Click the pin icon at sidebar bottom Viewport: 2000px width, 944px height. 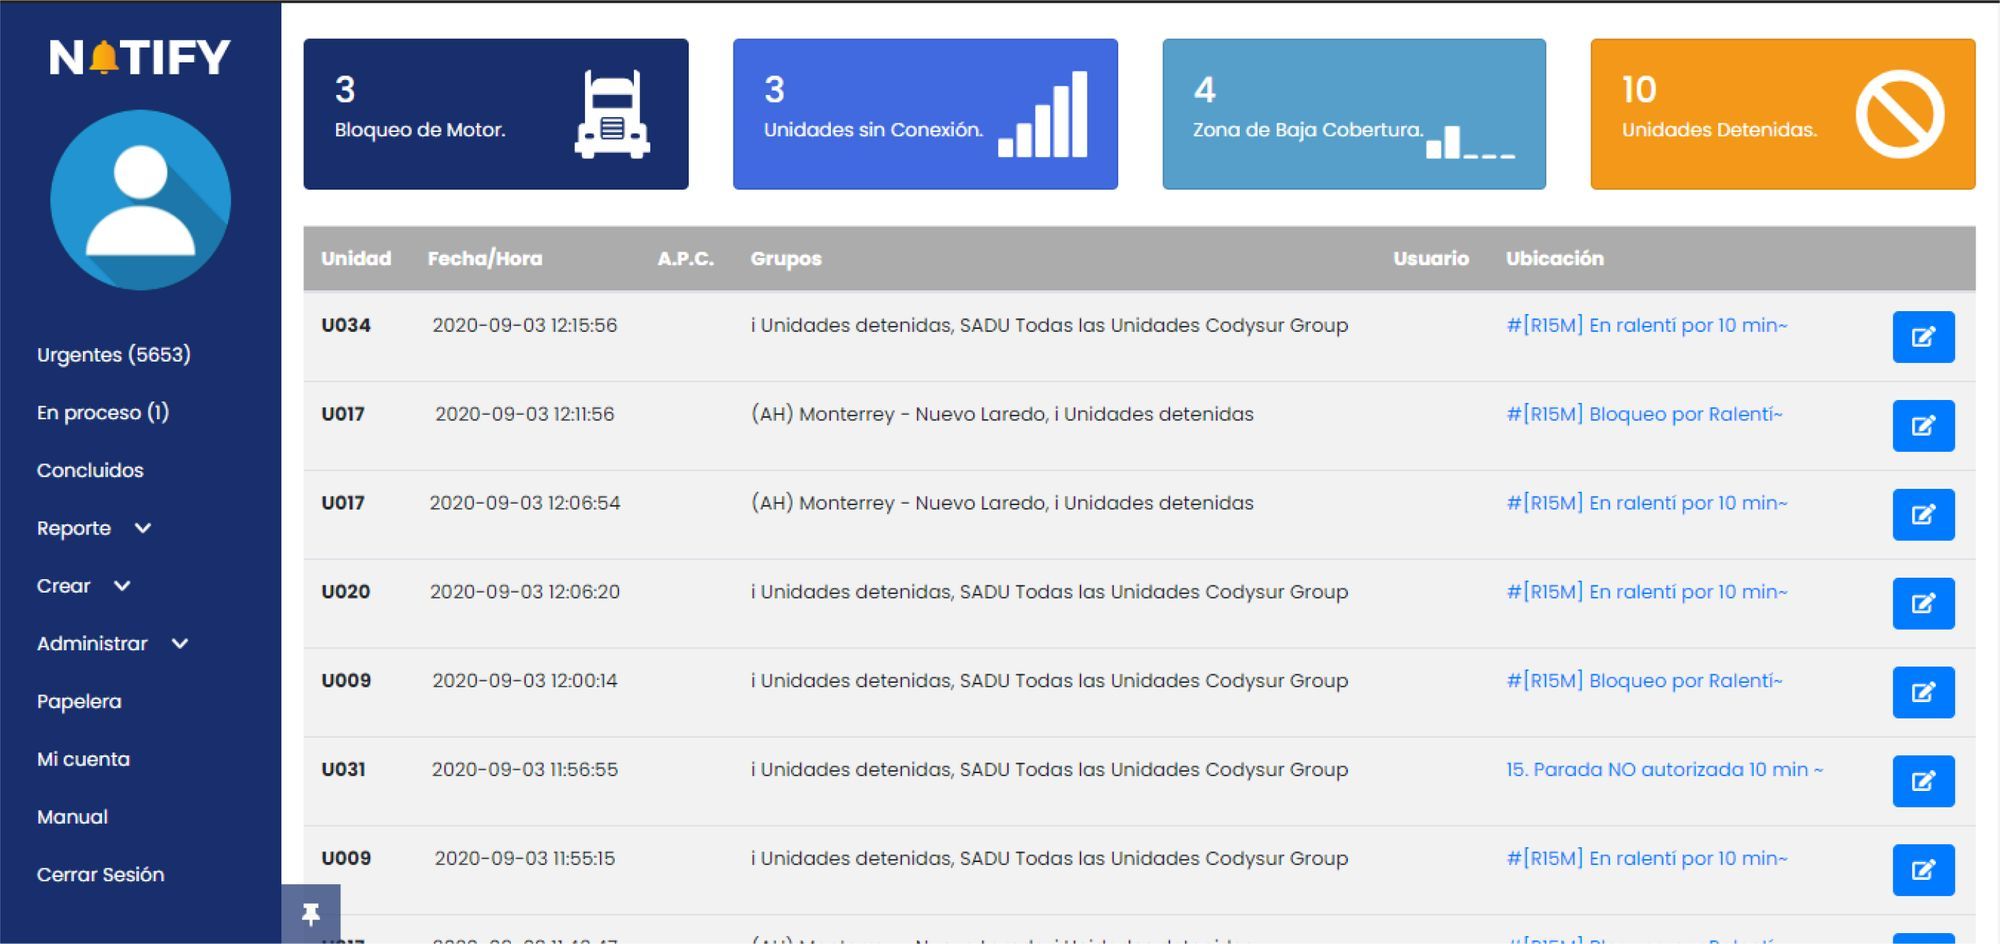(x=311, y=913)
